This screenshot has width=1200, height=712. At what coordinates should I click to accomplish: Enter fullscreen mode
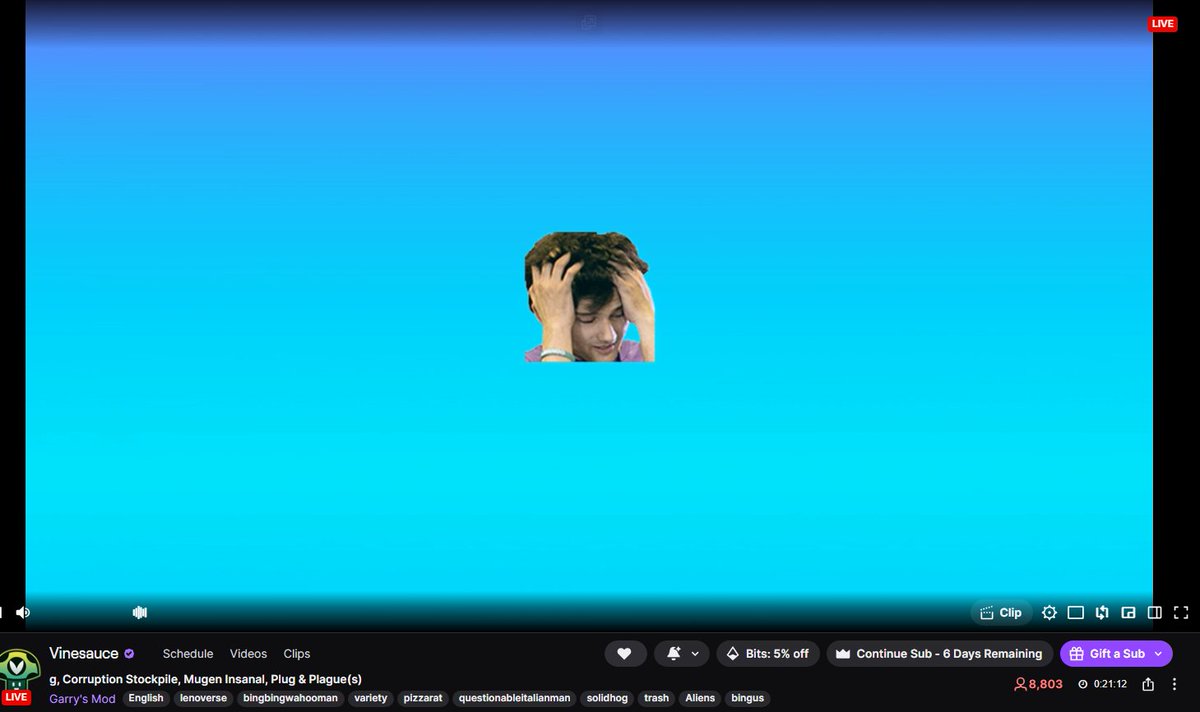(x=1181, y=612)
